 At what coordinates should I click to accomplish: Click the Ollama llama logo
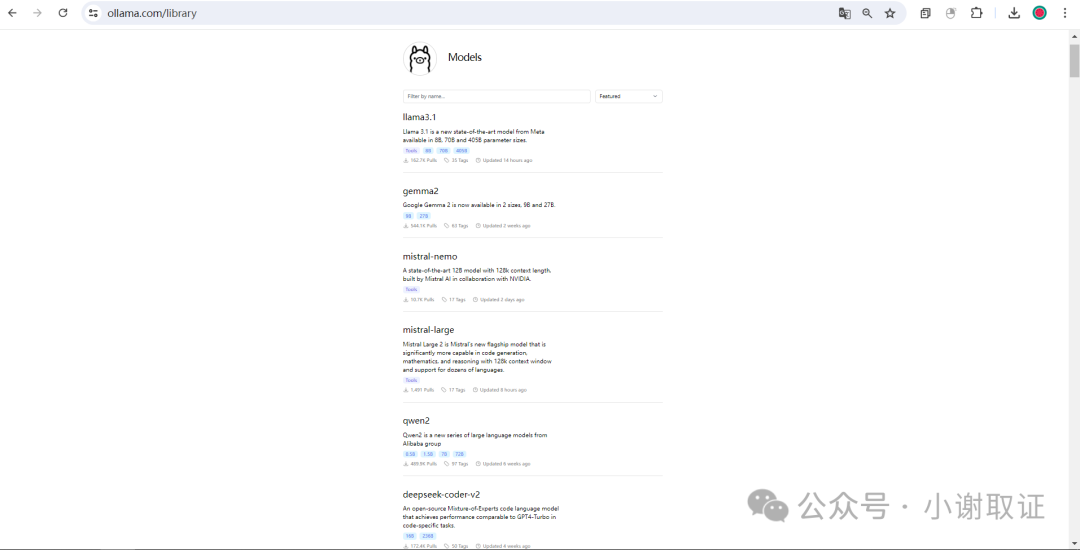(x=419, y=59)
